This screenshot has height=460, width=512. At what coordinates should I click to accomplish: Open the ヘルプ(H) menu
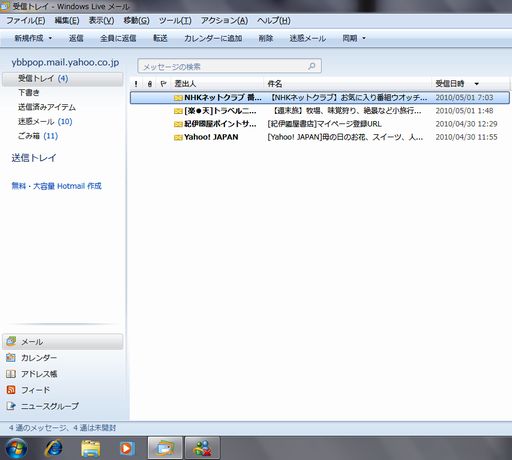[274, 21]
